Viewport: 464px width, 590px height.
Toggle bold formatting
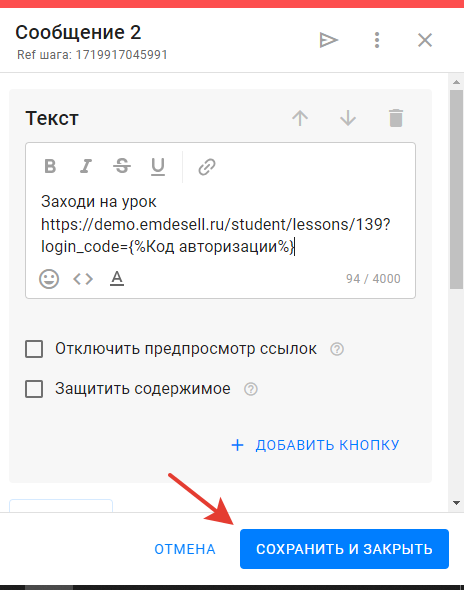(50, 166)
